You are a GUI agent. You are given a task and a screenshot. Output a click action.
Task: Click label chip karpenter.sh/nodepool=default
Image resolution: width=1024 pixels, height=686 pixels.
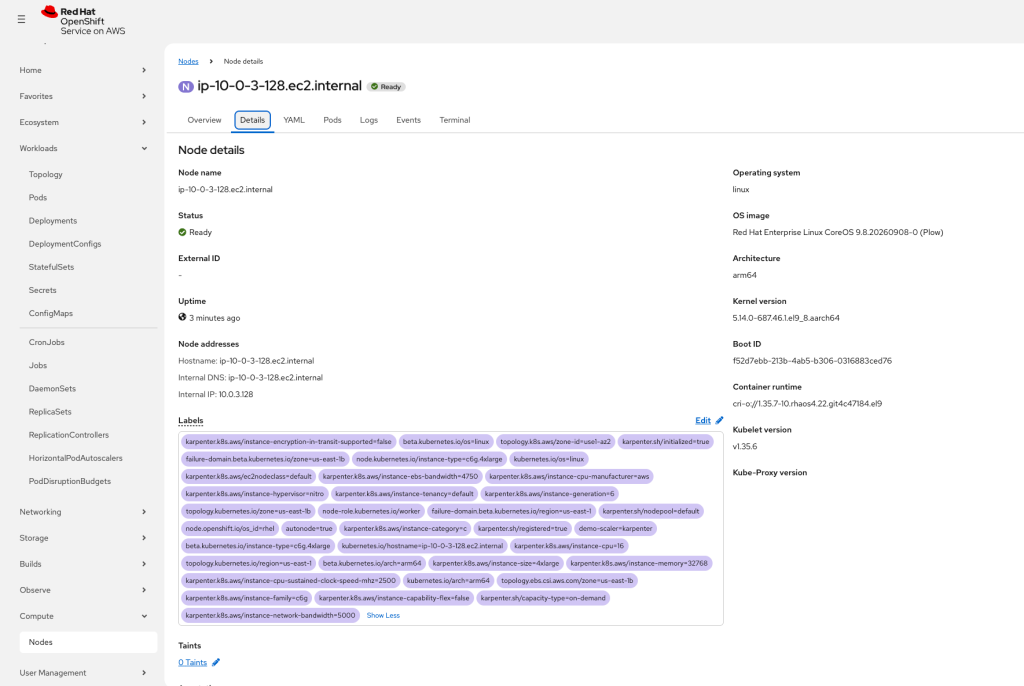[x=650, y=511]
